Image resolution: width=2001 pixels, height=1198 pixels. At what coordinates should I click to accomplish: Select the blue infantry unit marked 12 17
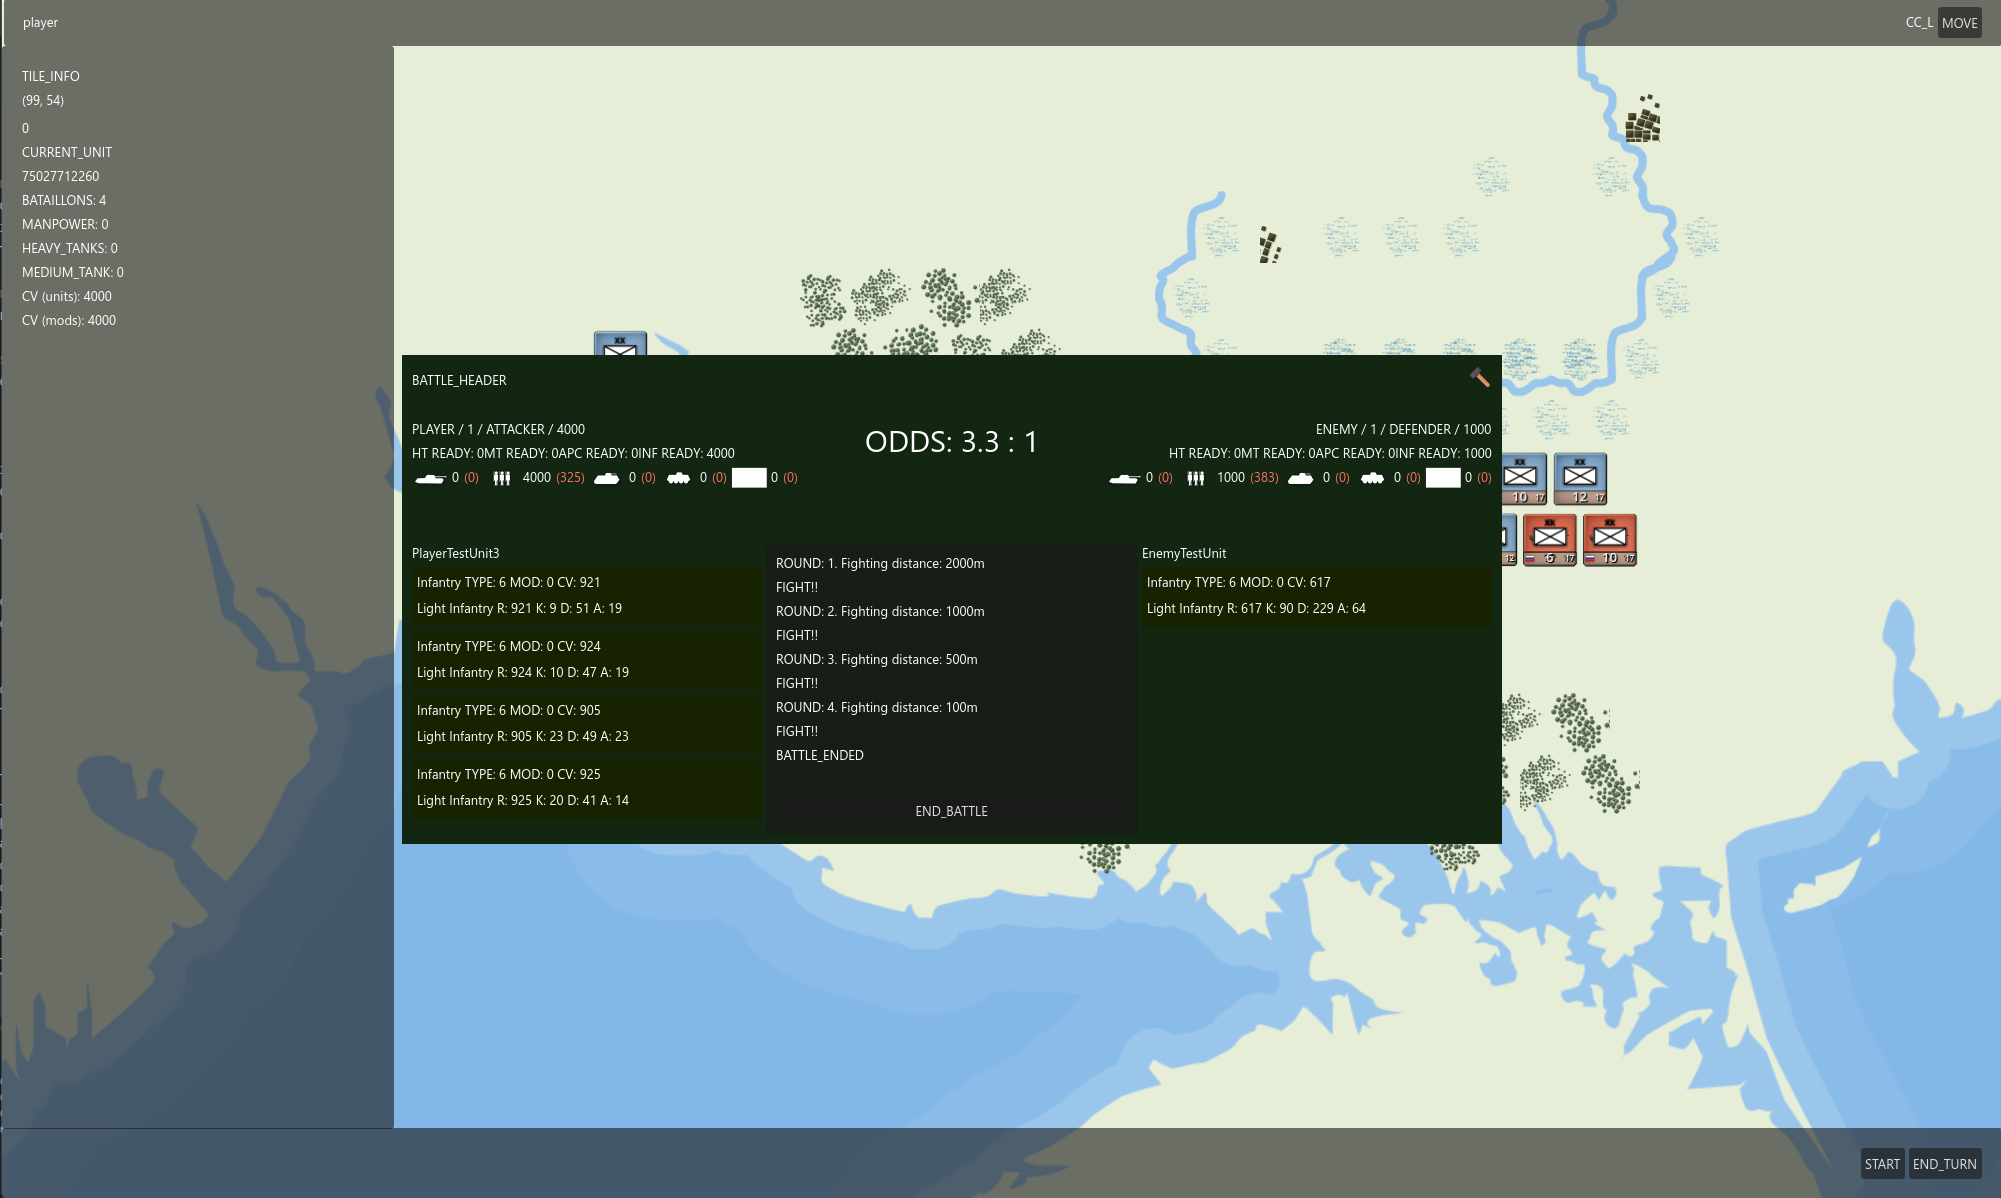[x=1580, y=479]
